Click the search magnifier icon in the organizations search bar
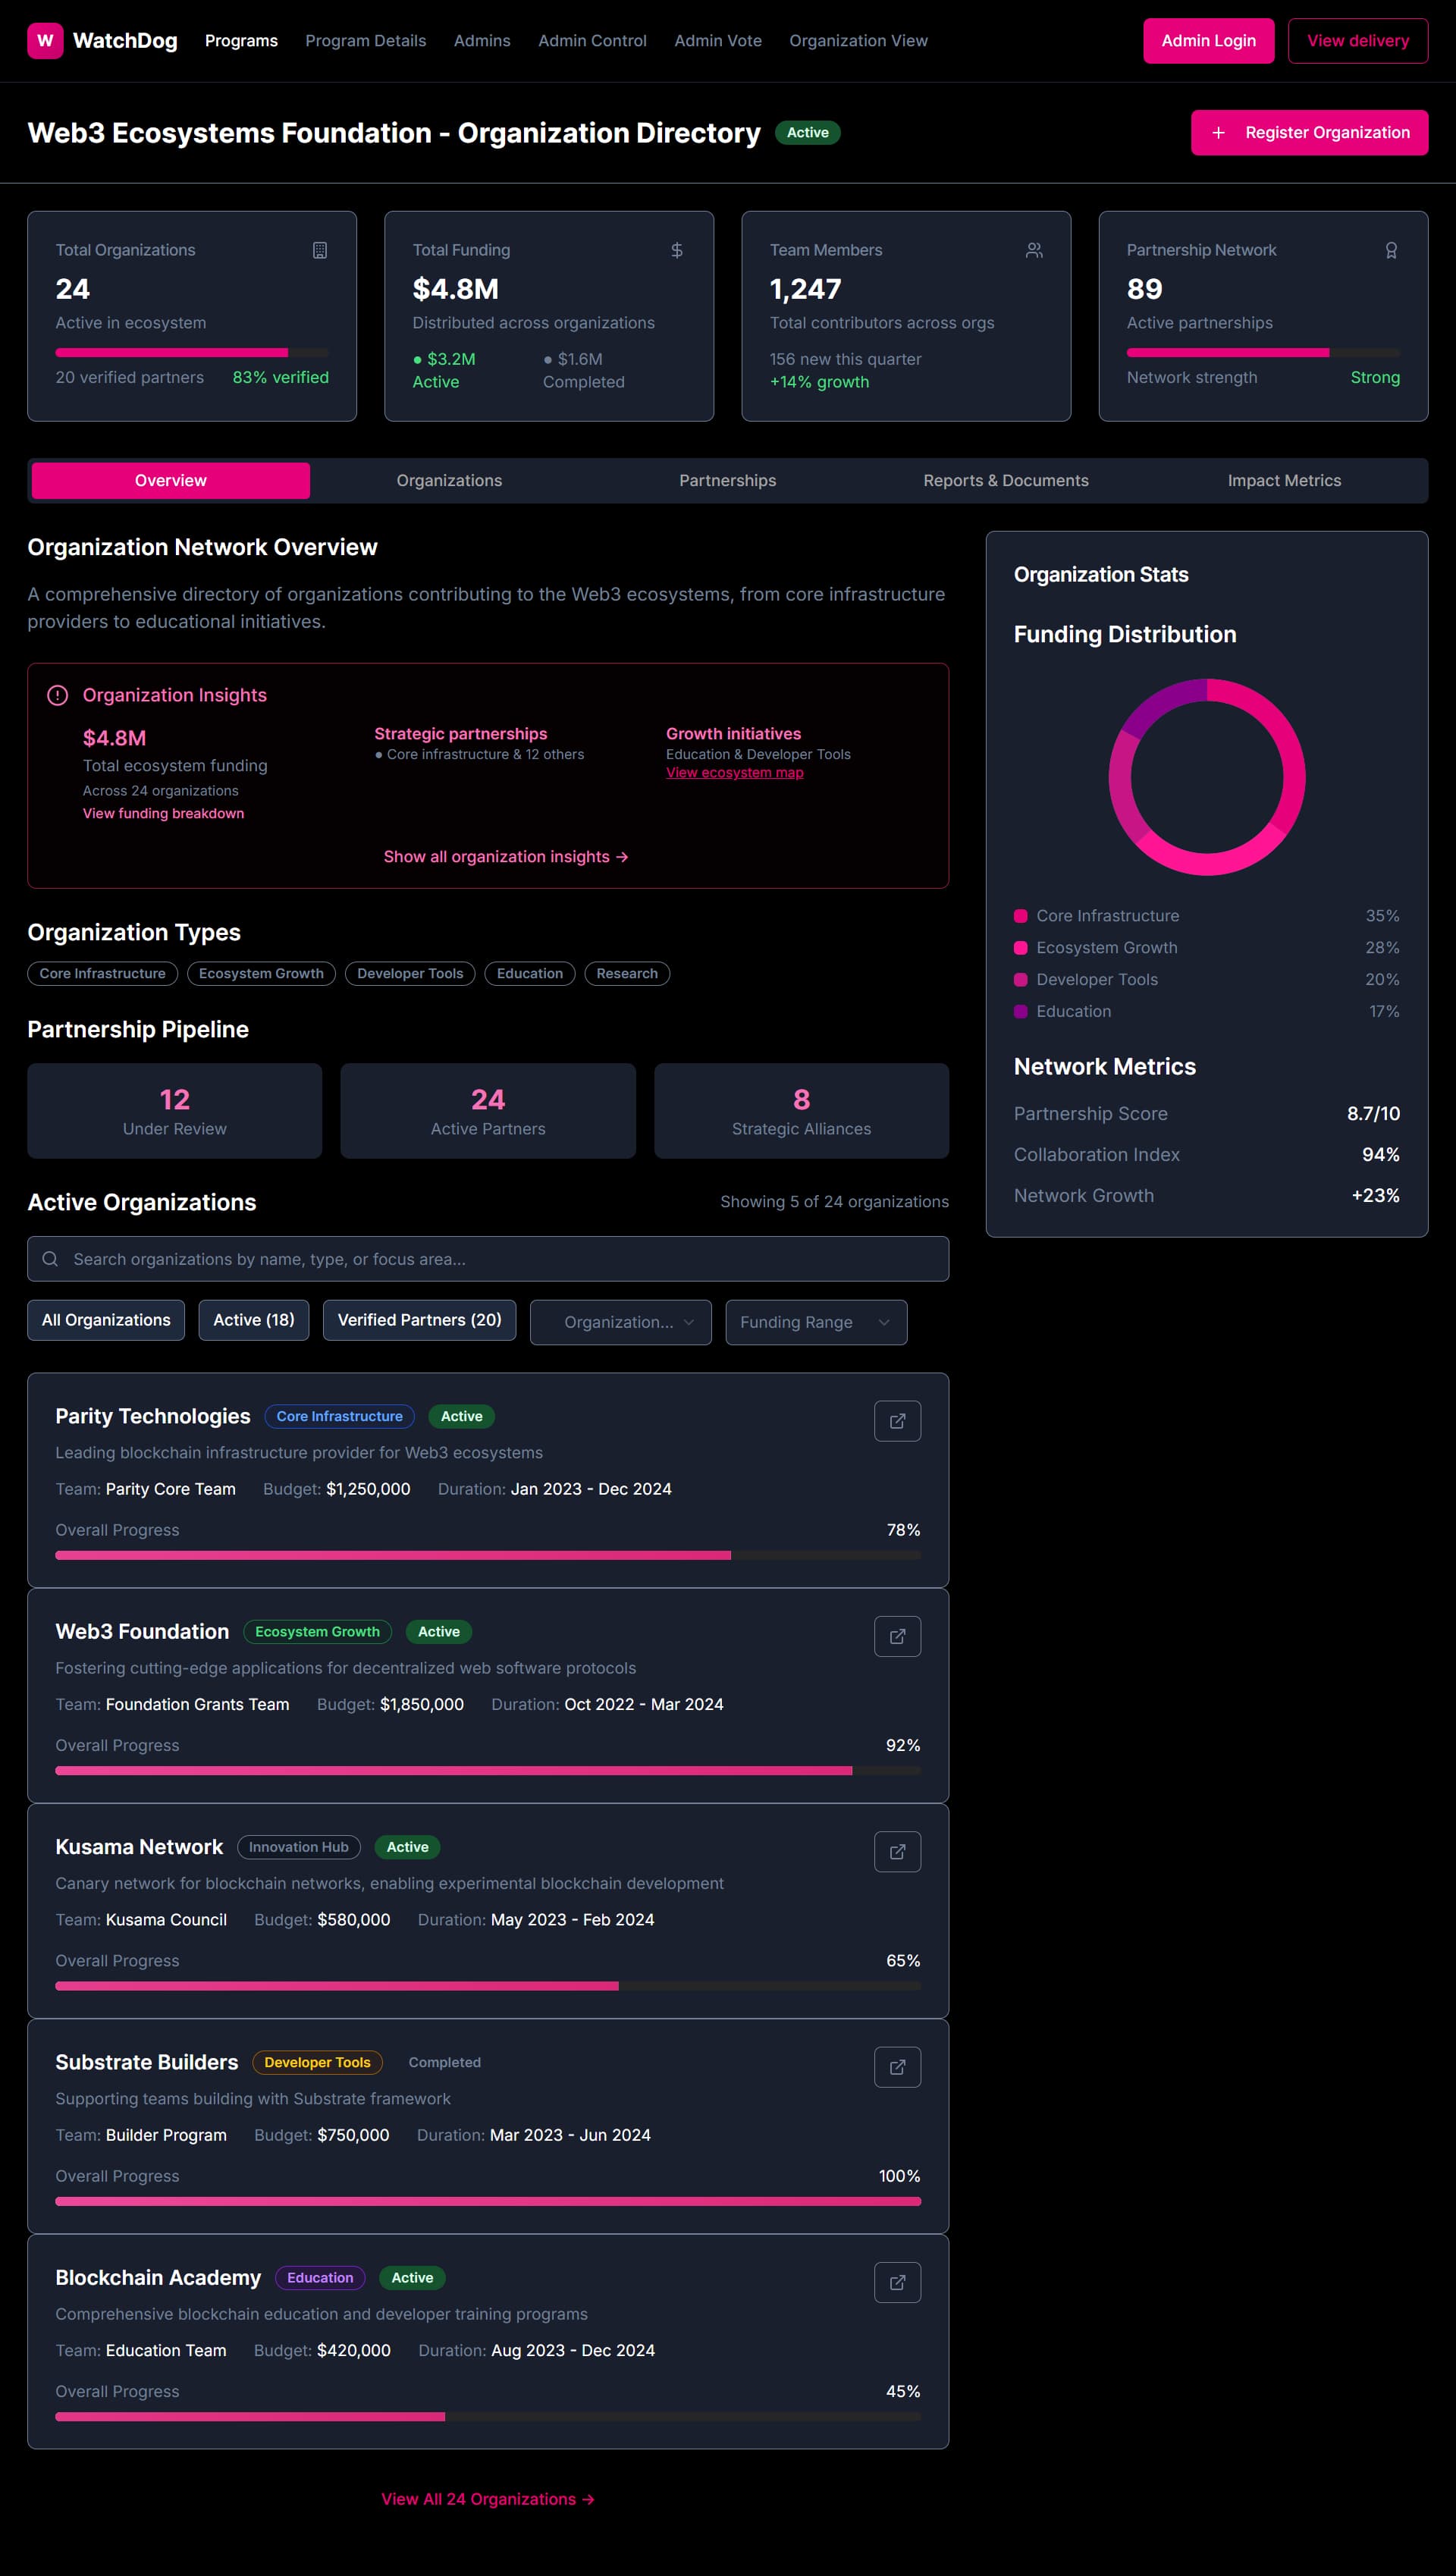Viewport: 1456px width, 2576px height. click(50, 1258)
